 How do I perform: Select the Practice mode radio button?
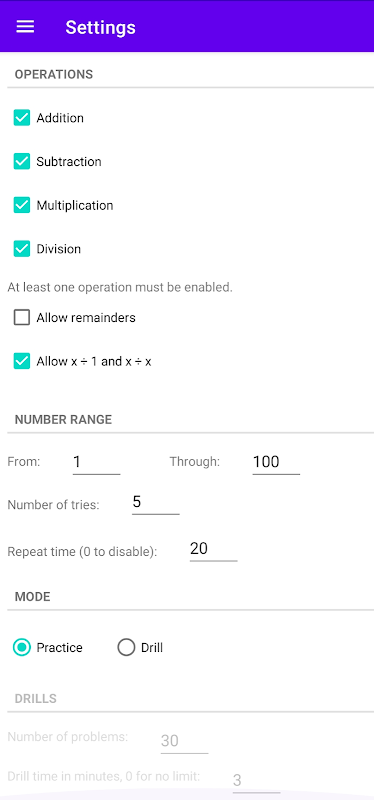(x=22, y=648)
